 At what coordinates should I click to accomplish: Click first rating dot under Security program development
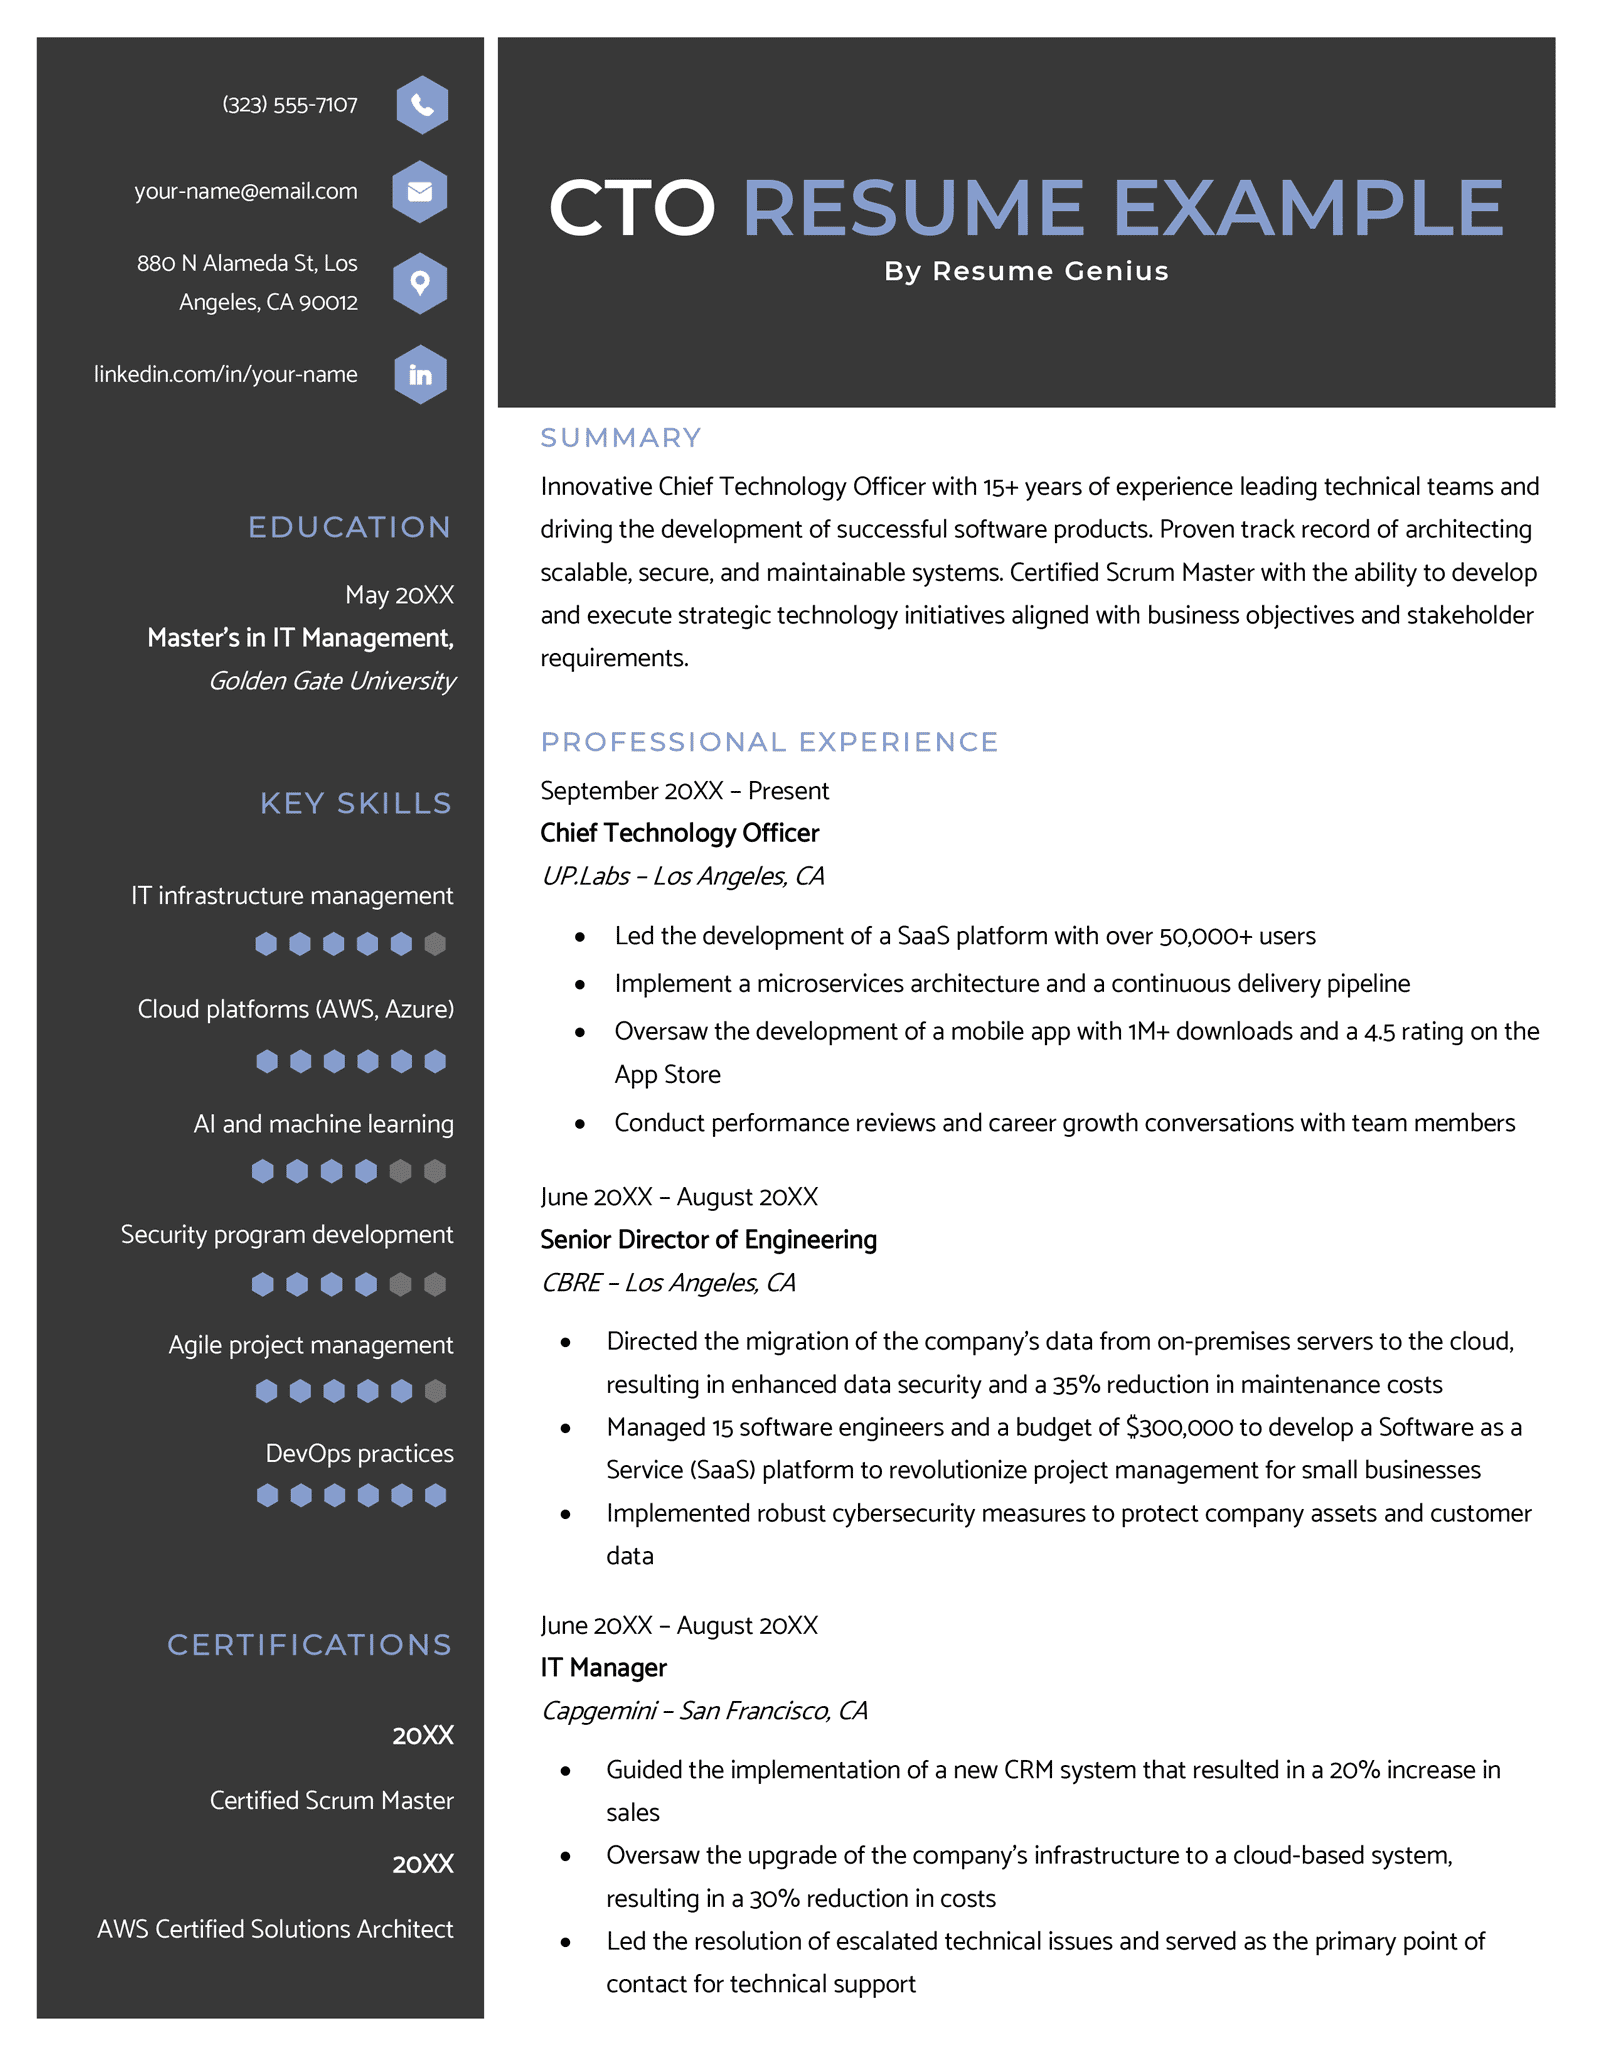263,1284
